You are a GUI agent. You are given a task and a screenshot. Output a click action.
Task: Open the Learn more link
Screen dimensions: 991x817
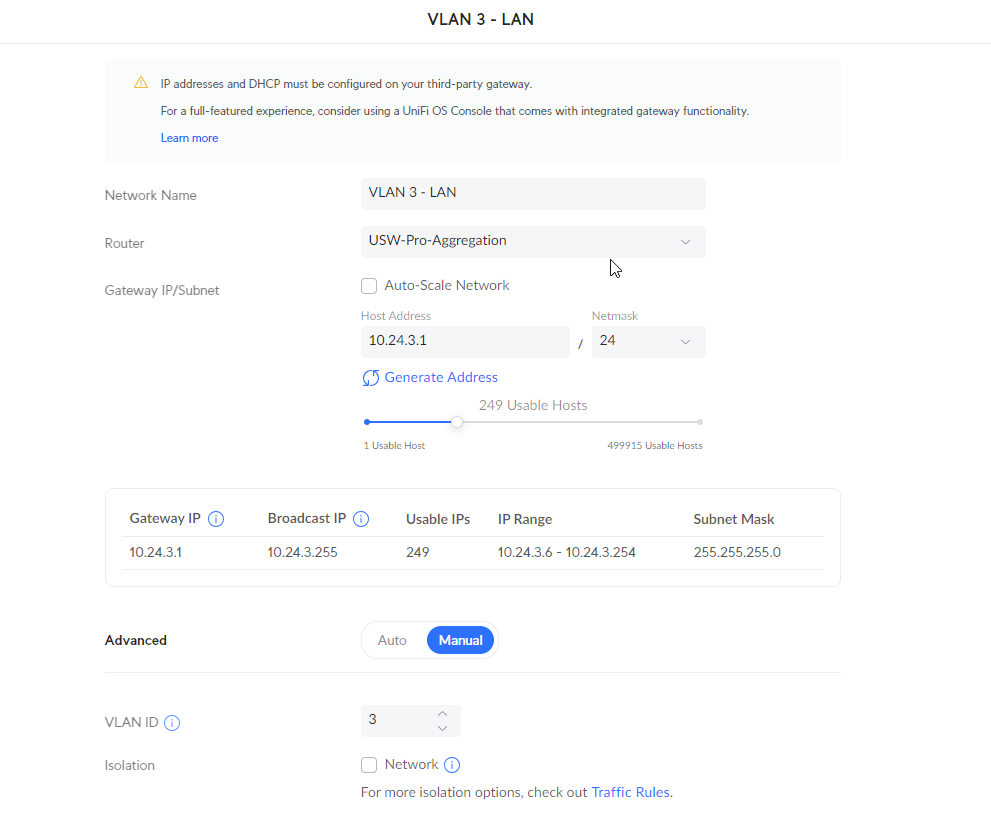[x=189, y=138]
